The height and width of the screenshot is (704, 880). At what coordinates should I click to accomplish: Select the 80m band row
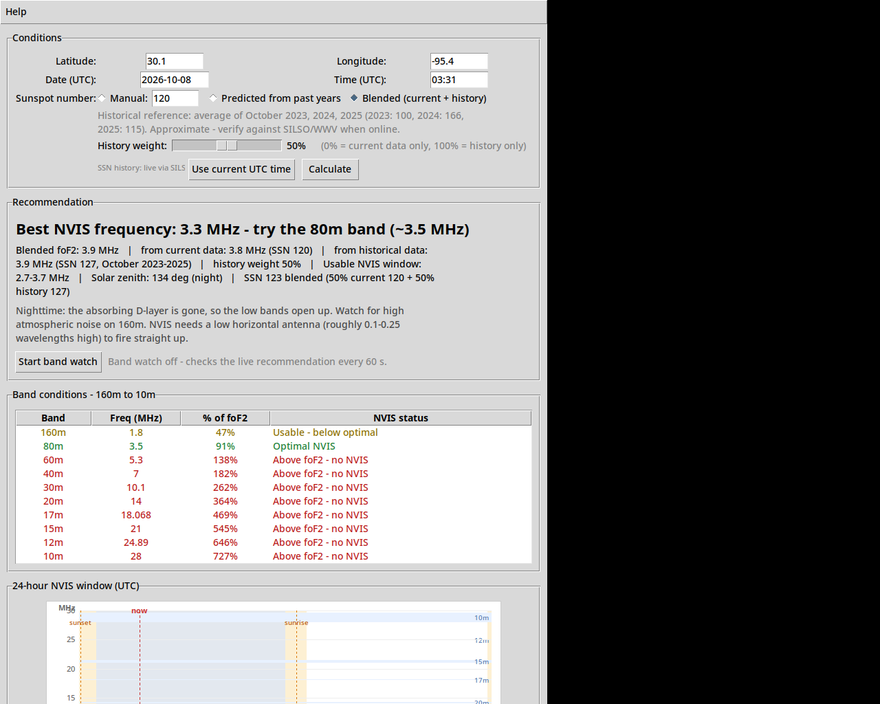coord(274,446)
